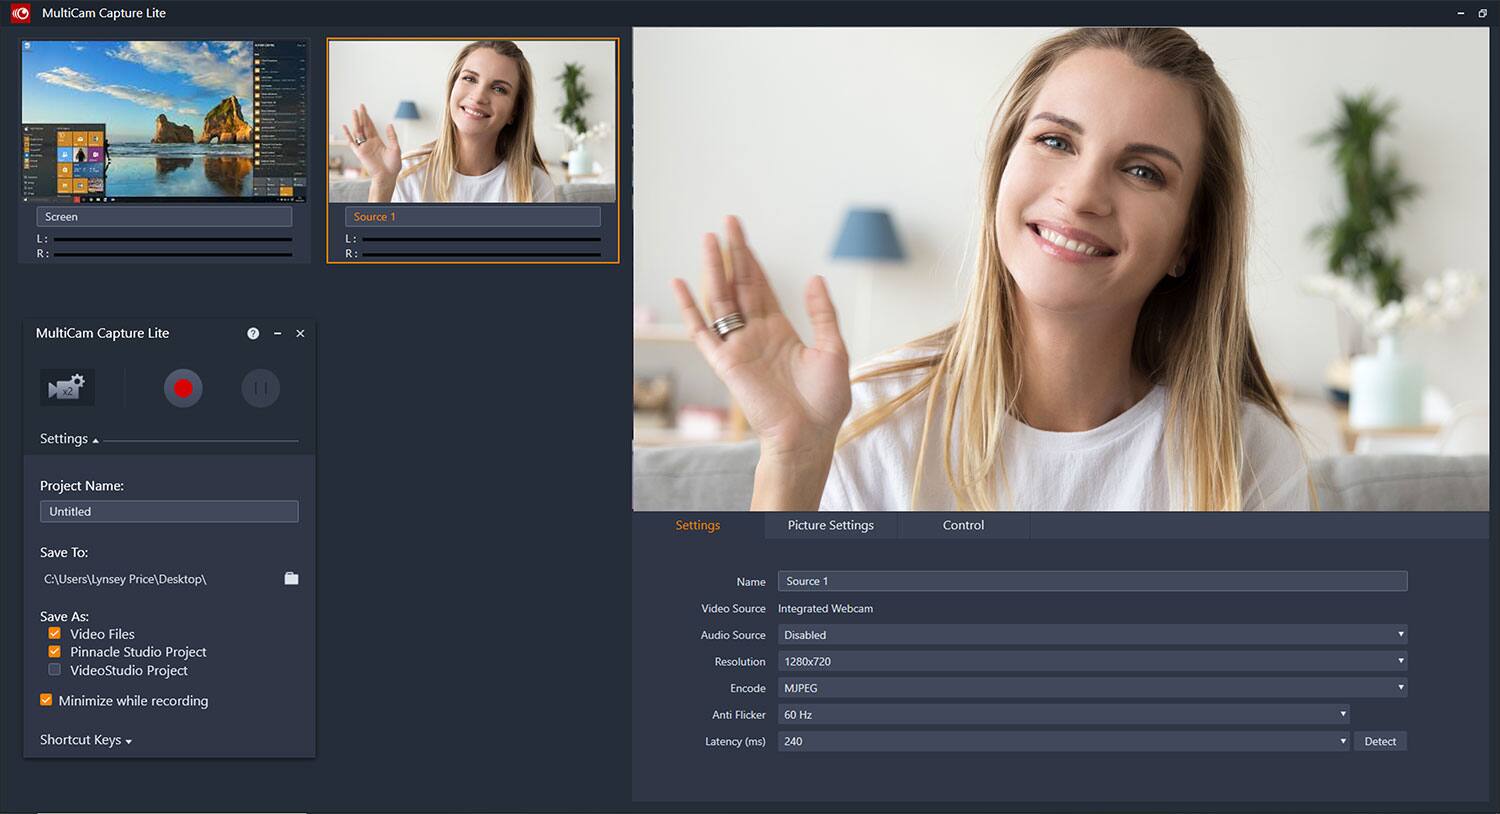Click the Detect latency button
Viewport: 1500px width, 814px height.
(x=1380, y=741)
